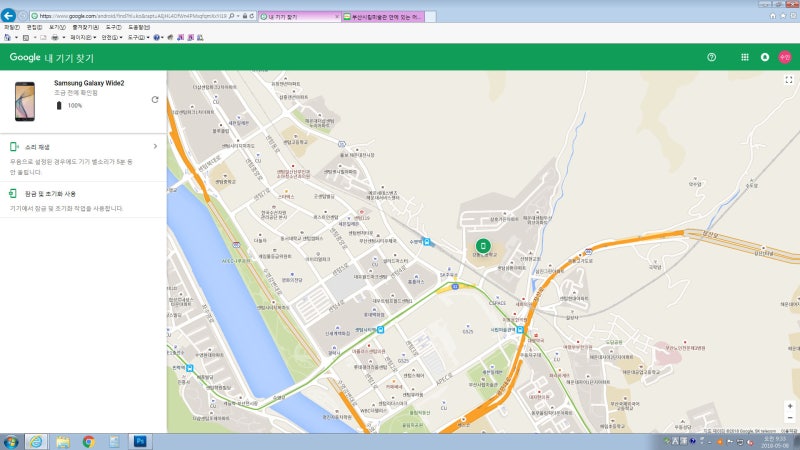
Task: Expand the 소리 재생 chevron arrow
Action: [x=156, y=146]
